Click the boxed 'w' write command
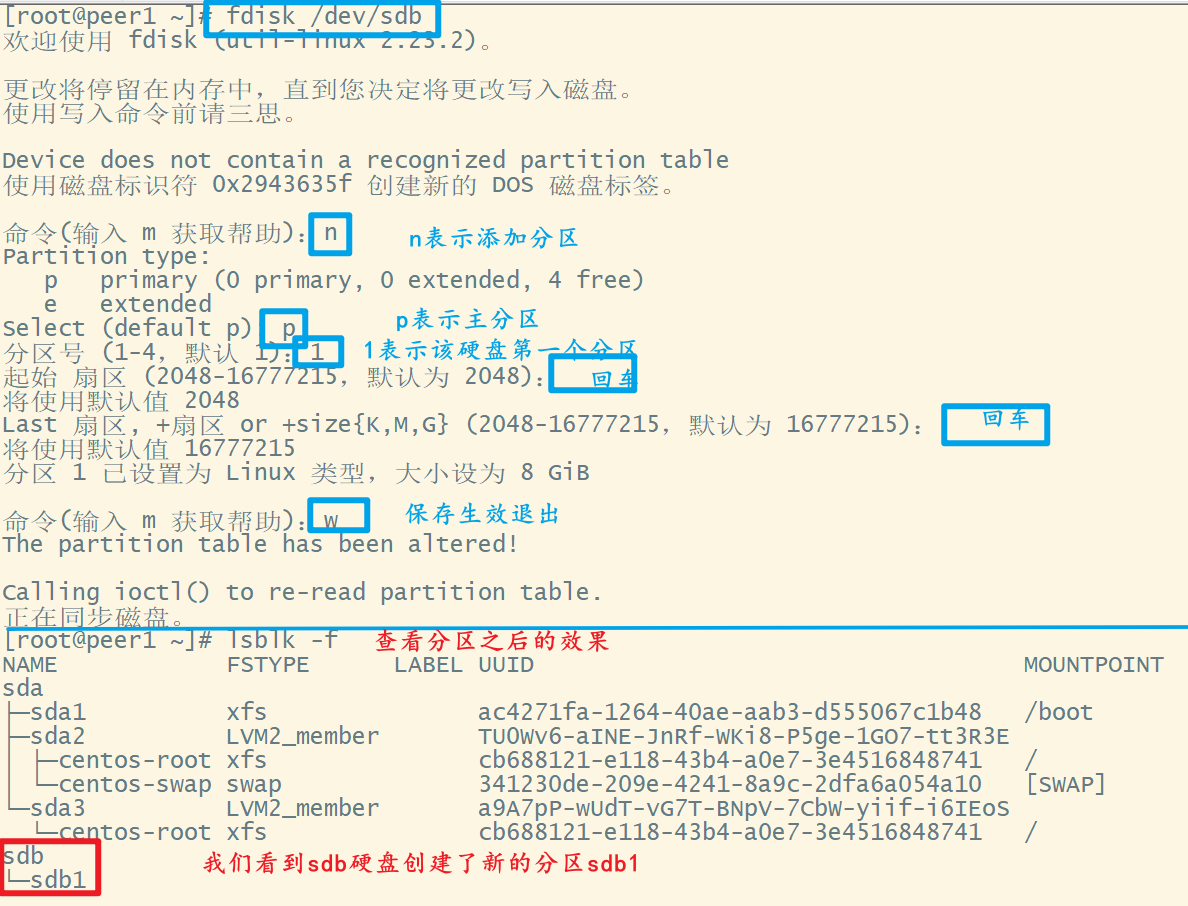The image size is (1188, 906). pos(339,515)
